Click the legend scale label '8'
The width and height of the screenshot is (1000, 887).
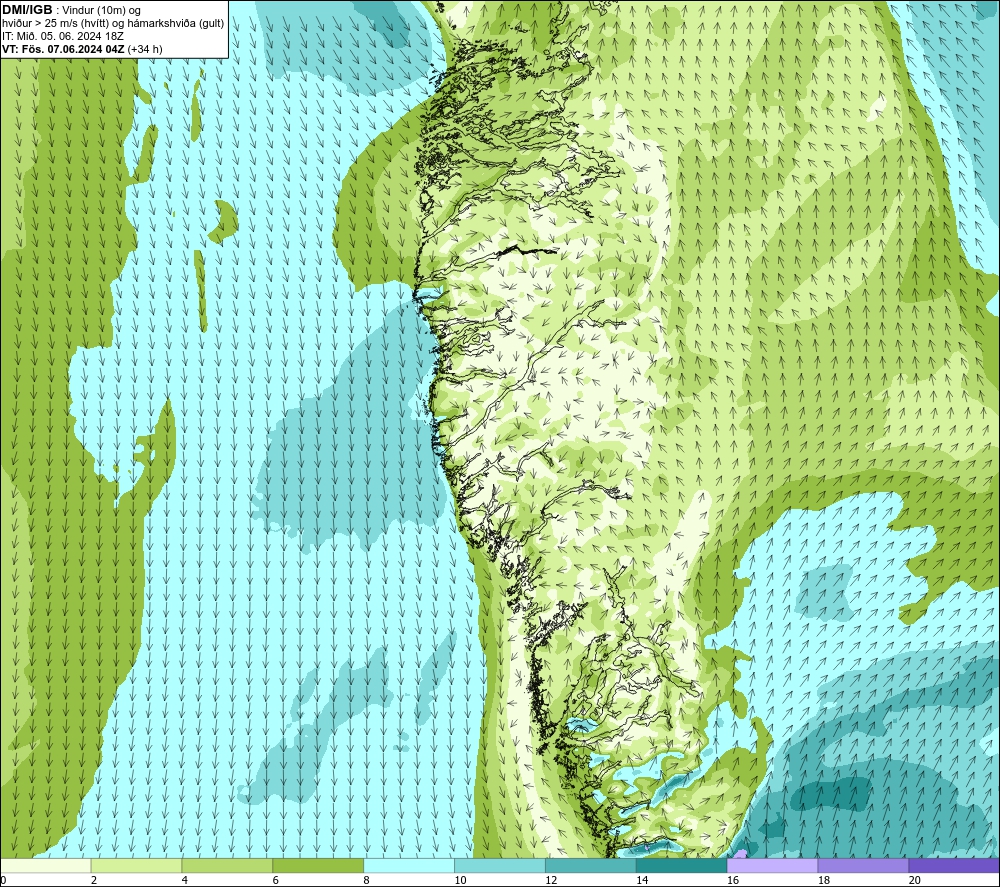366,881
